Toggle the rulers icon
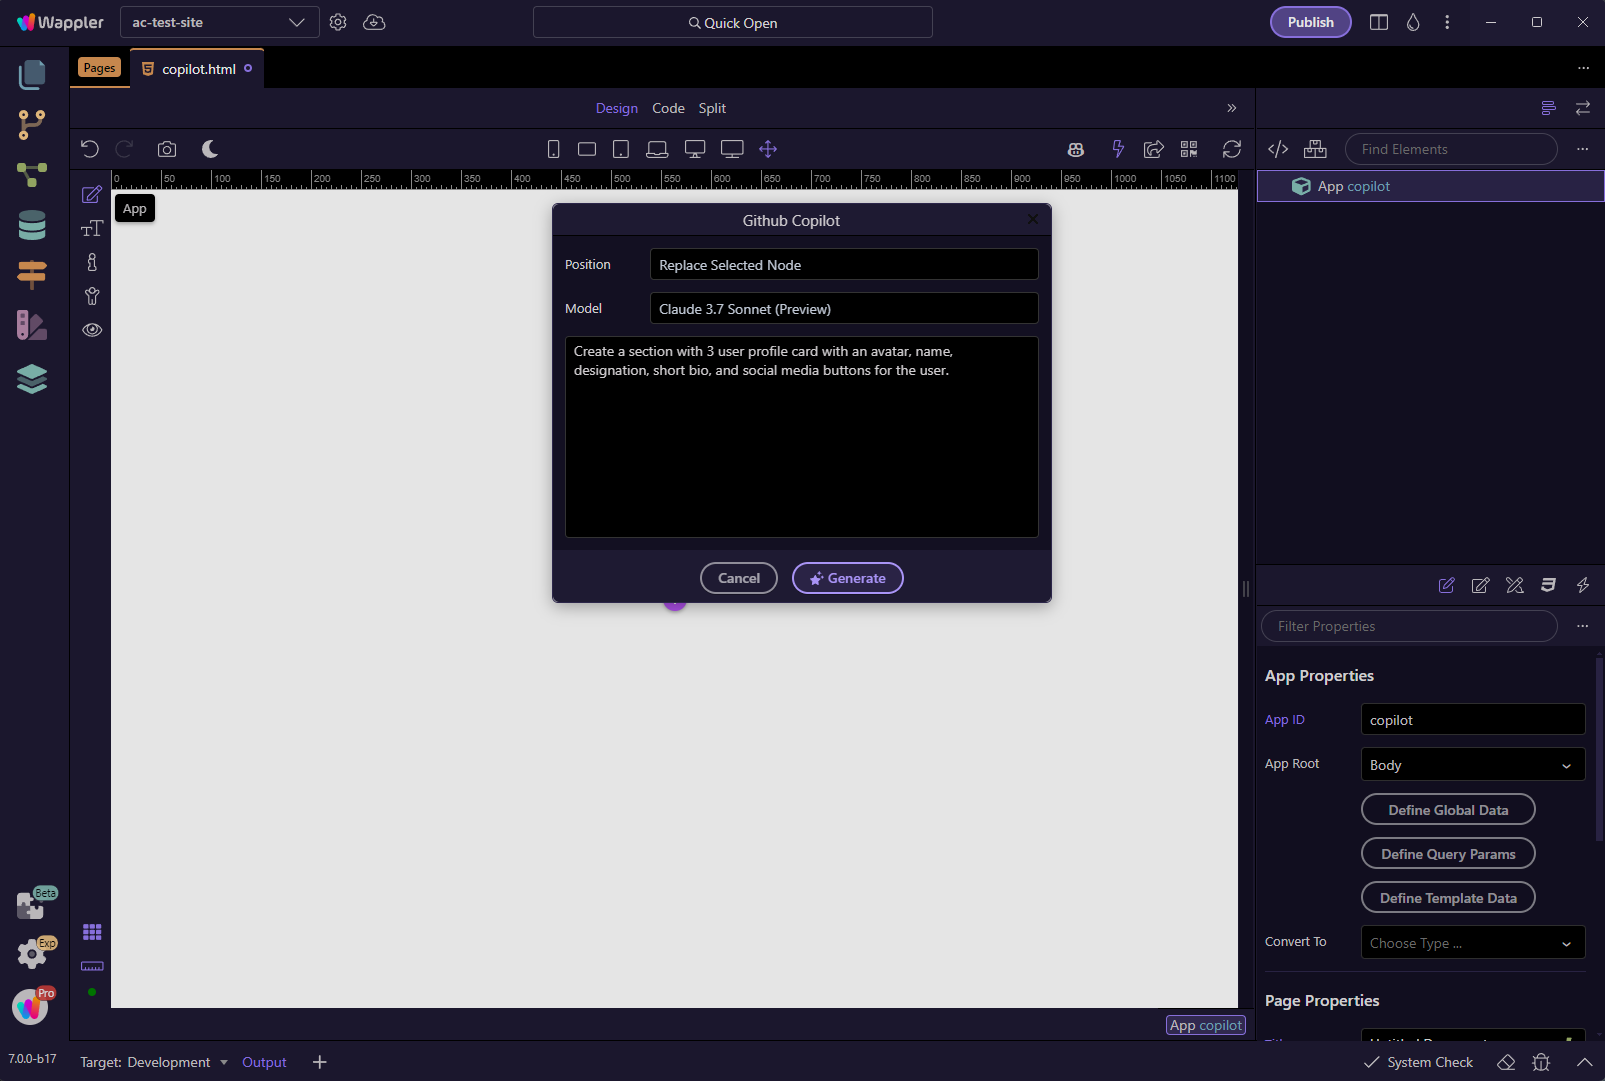Image resolution: width=1605 pixels, height=1081 pixels. pyautogui.click(x=92, y=966)
